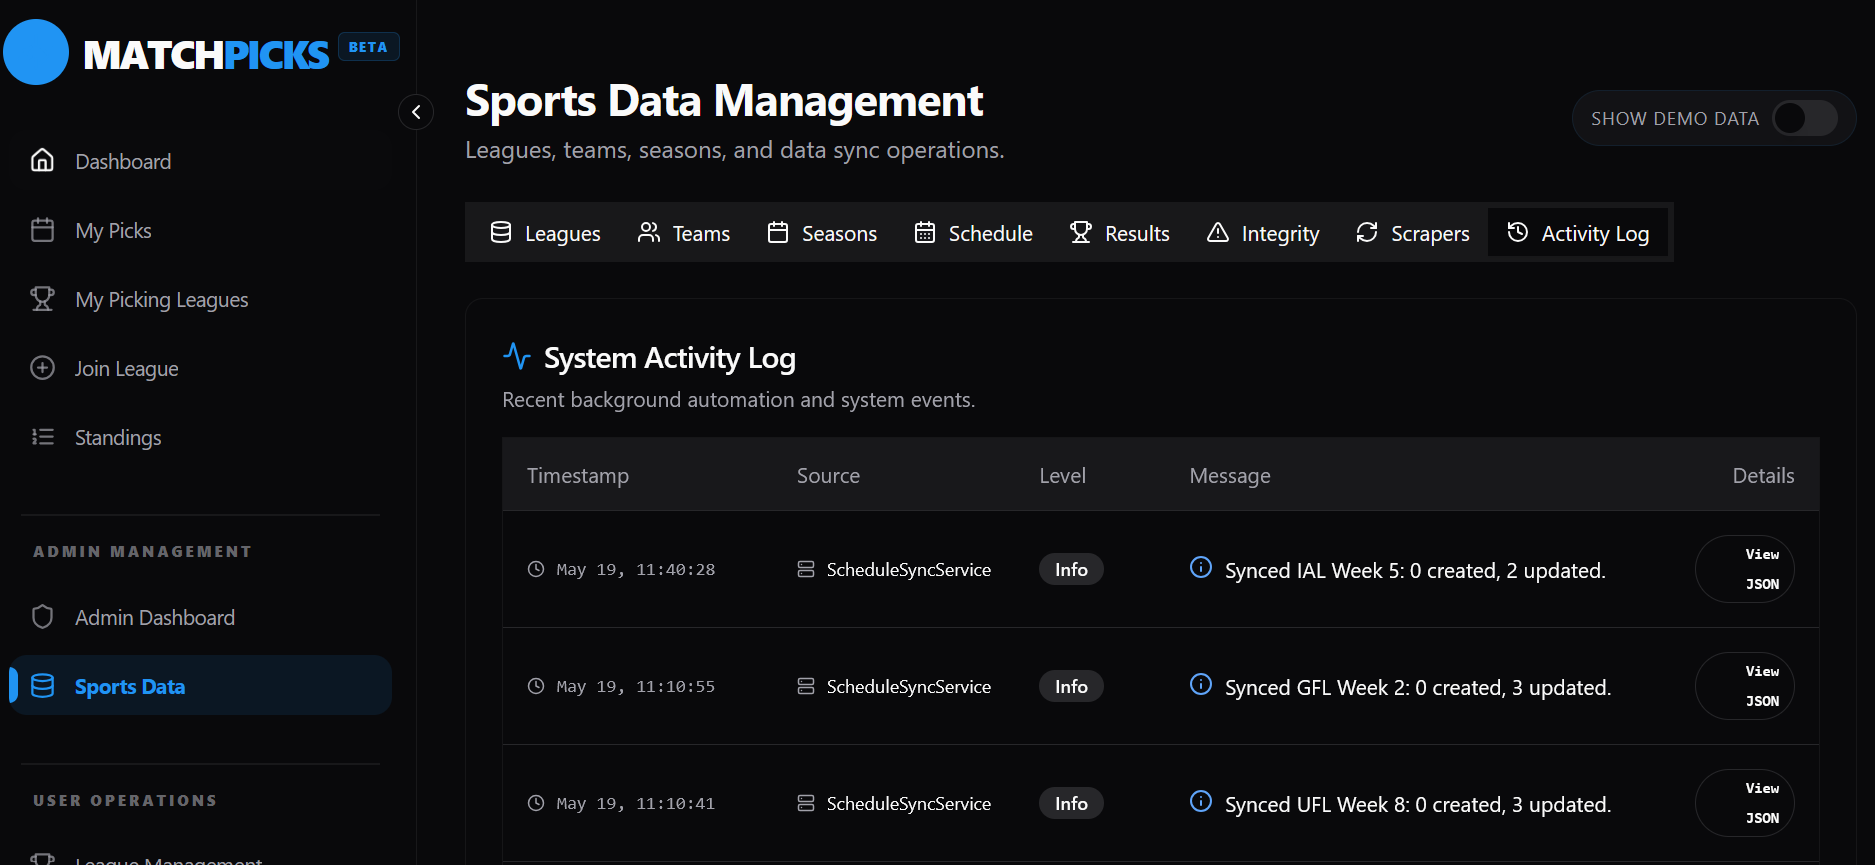Open the Scrapers tab
The height and width of the screenshot is (865, 1875).
[x=1413, y=233]
